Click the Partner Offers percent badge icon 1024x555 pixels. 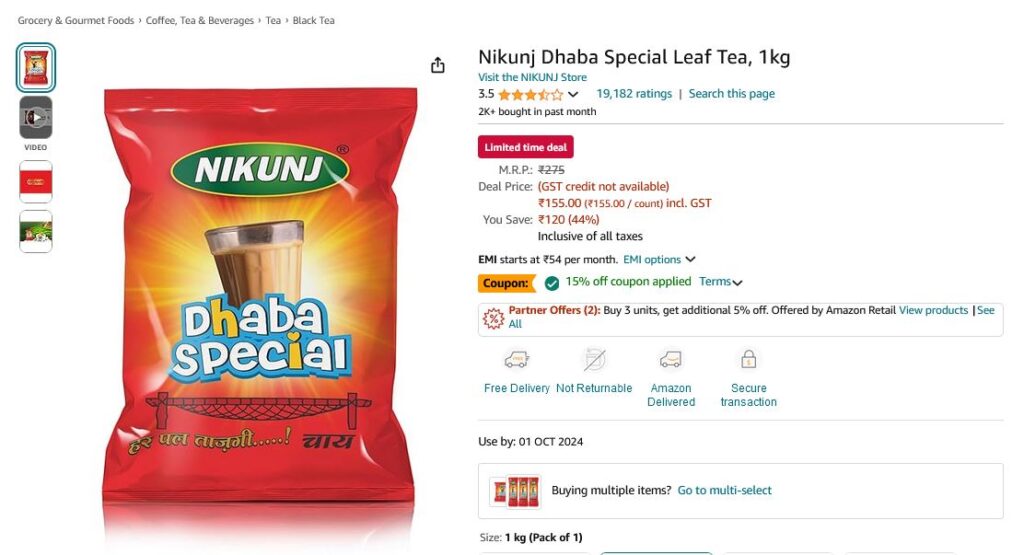coord(493,318)
